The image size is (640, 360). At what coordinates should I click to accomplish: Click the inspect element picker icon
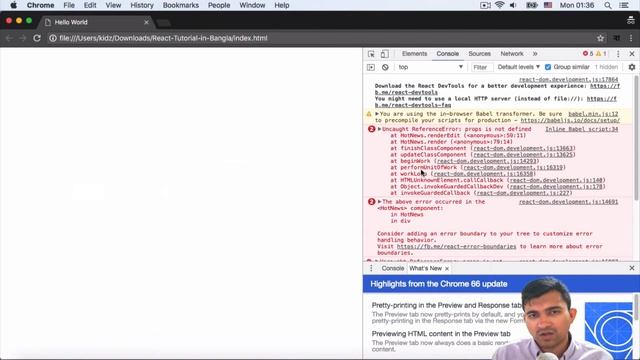click(x=371, y=54)
